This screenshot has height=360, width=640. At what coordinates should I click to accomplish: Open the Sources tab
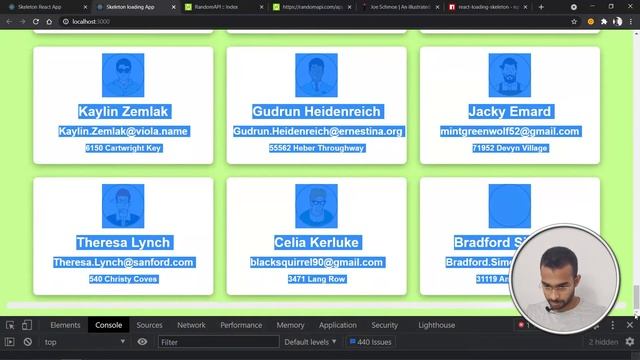149,325
